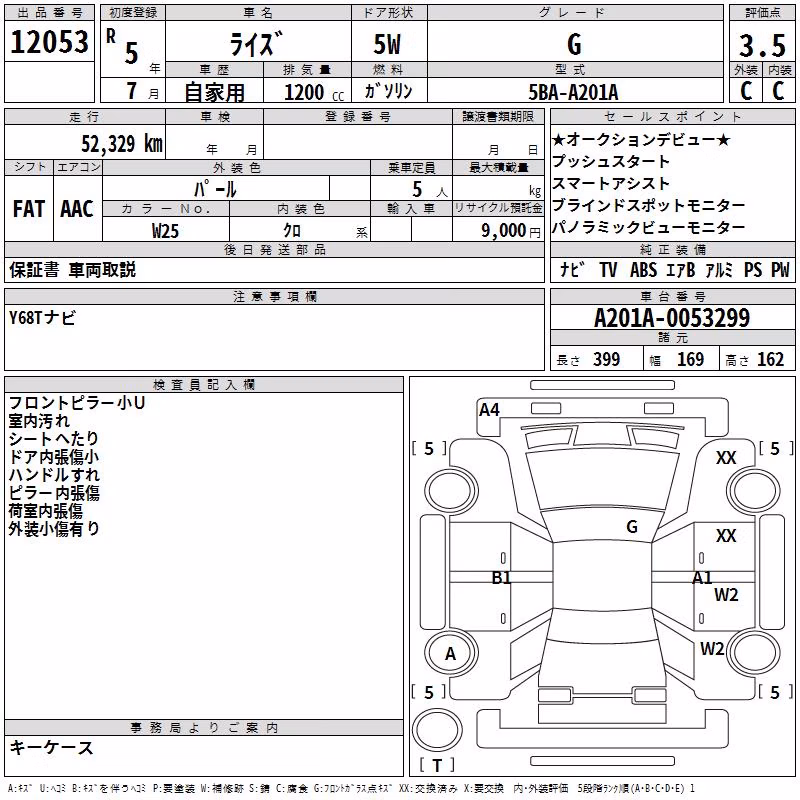
Task: Select the sales point ブラインドスポットモニター
Action: click(648, 205)
